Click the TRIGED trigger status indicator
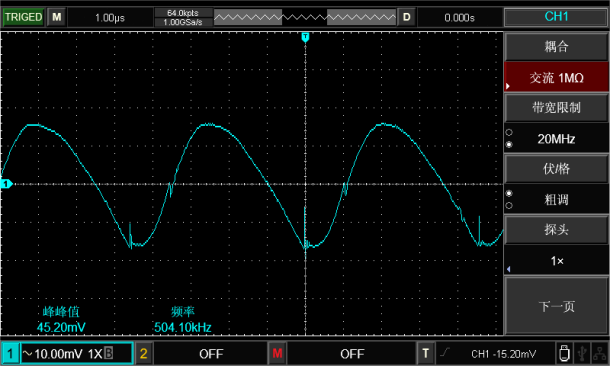This screenshot has width=611, height=366. coord(23,18)
